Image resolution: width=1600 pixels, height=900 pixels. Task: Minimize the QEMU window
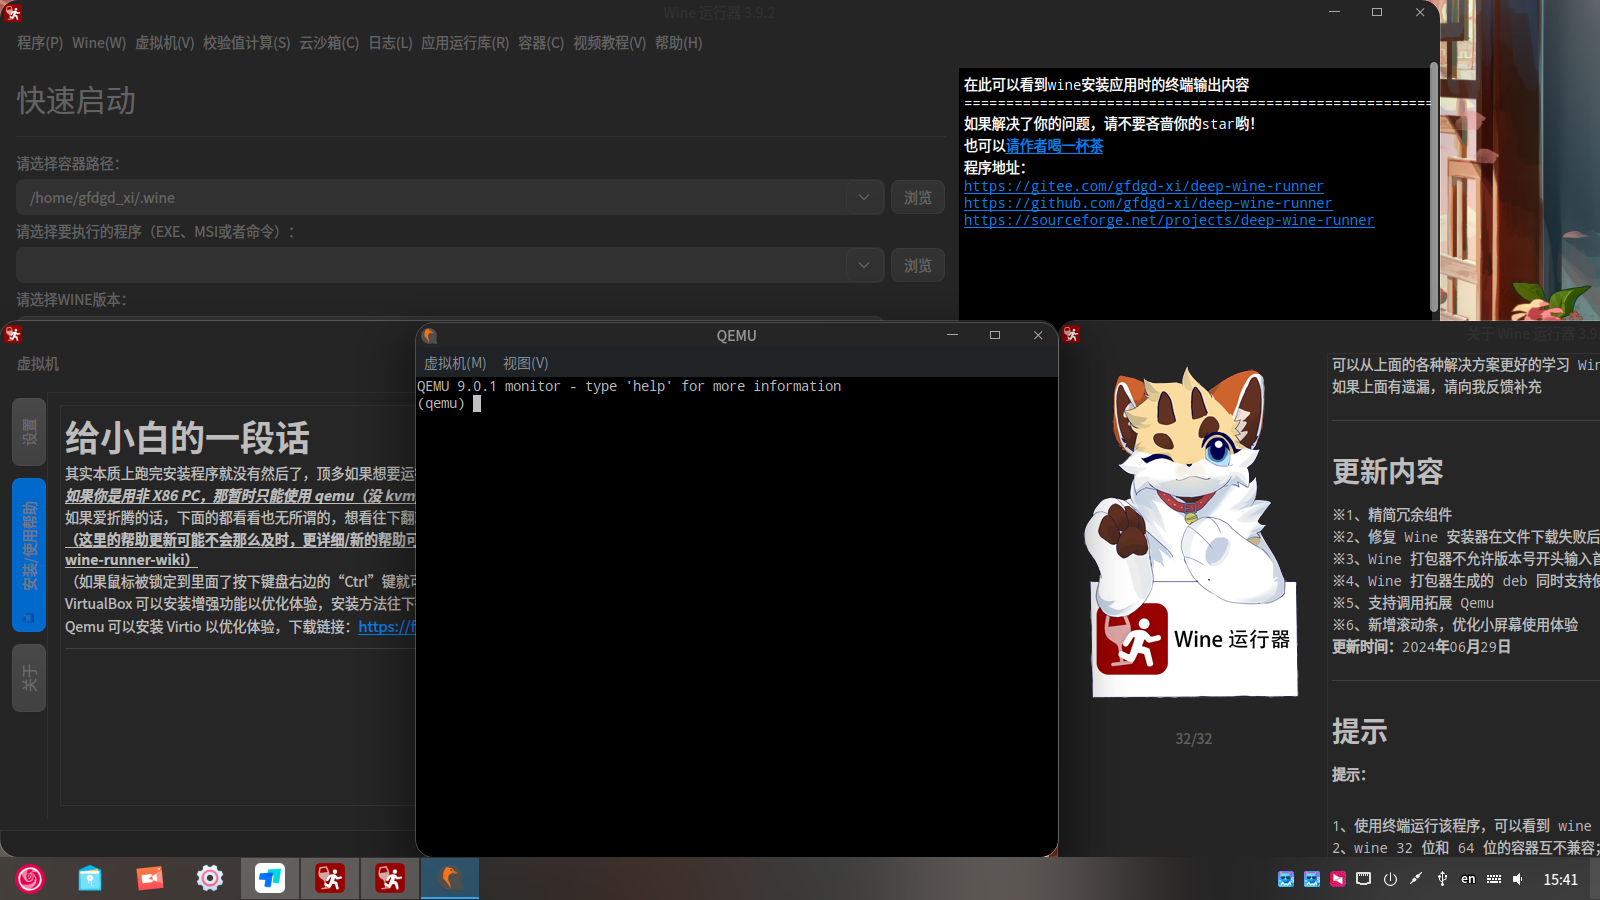(952, 336)
